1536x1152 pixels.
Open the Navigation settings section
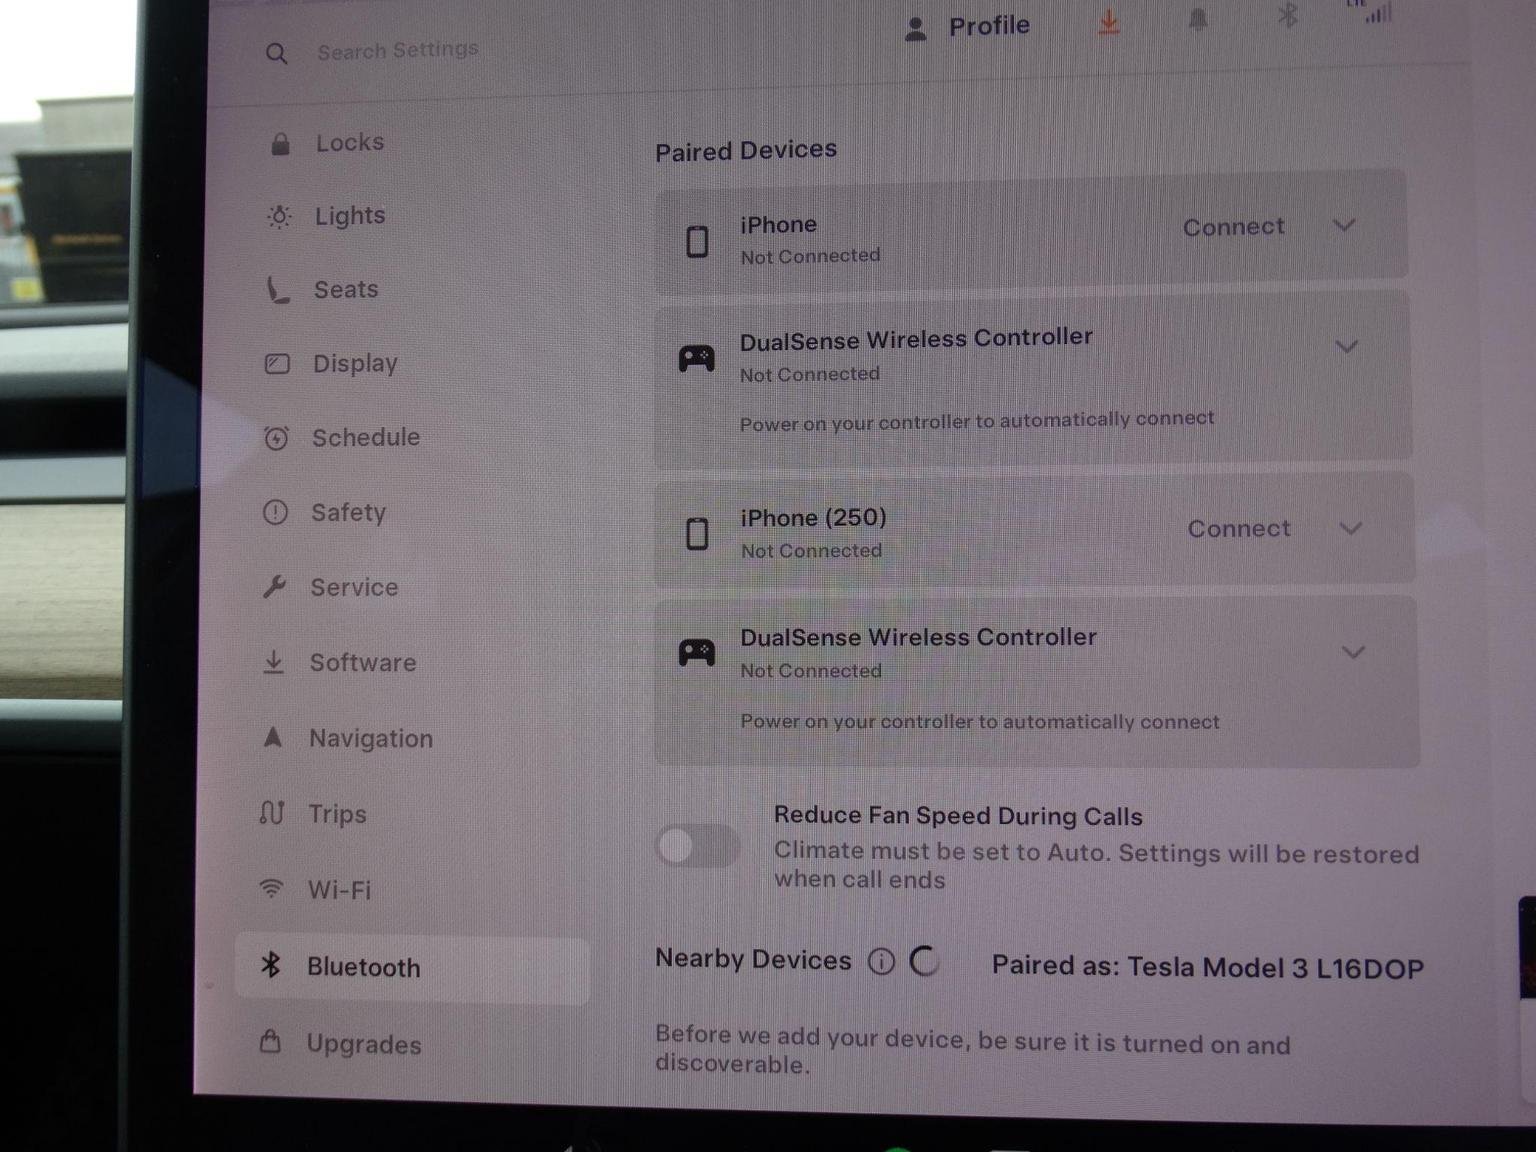click(x=370, y=739)
